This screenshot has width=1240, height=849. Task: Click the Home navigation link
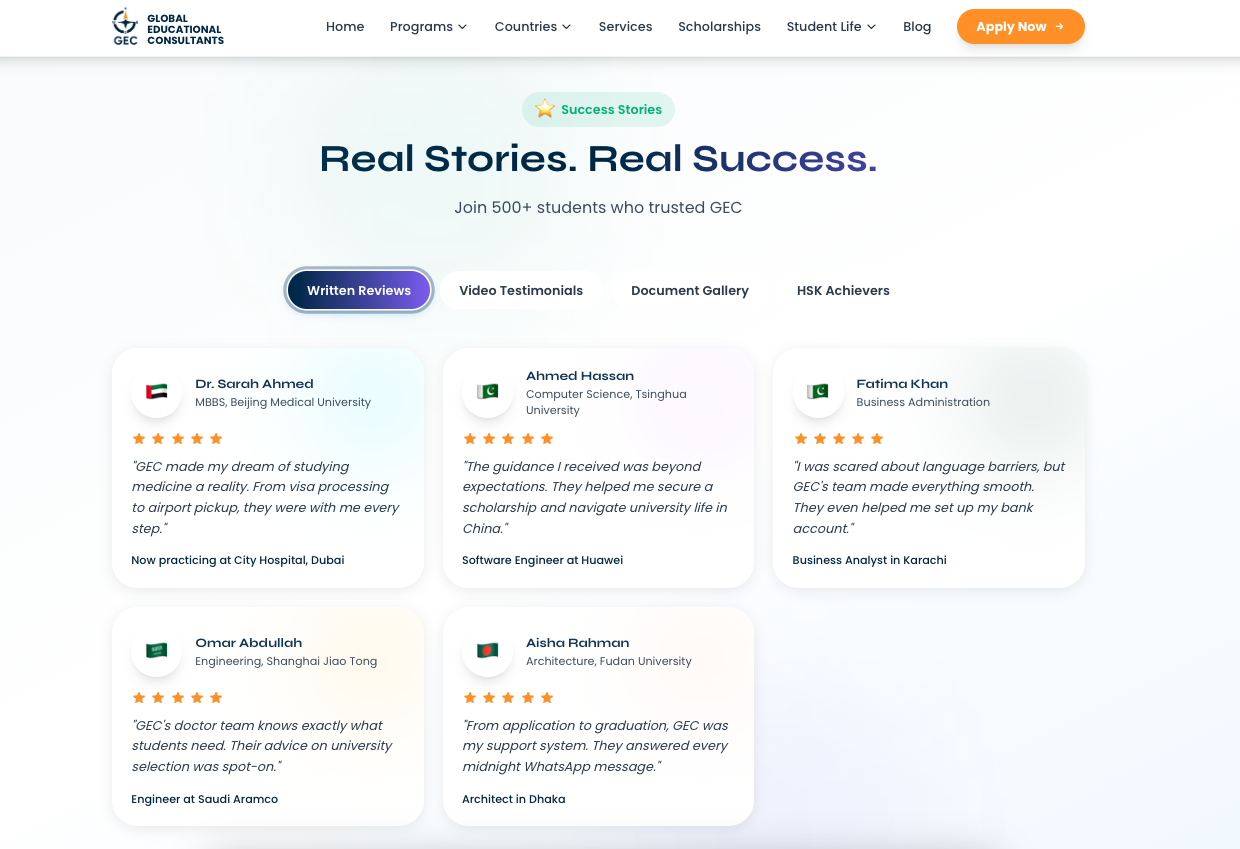pyautogui.click(x=345, y=27)
